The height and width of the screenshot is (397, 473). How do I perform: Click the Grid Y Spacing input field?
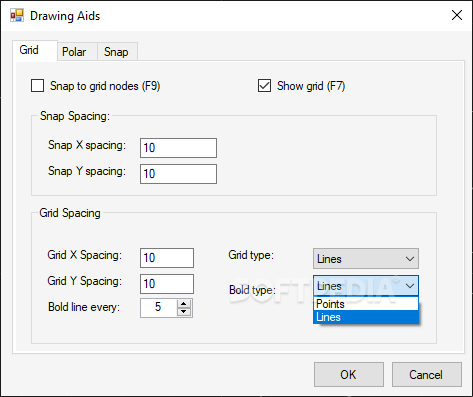[167, 284]
